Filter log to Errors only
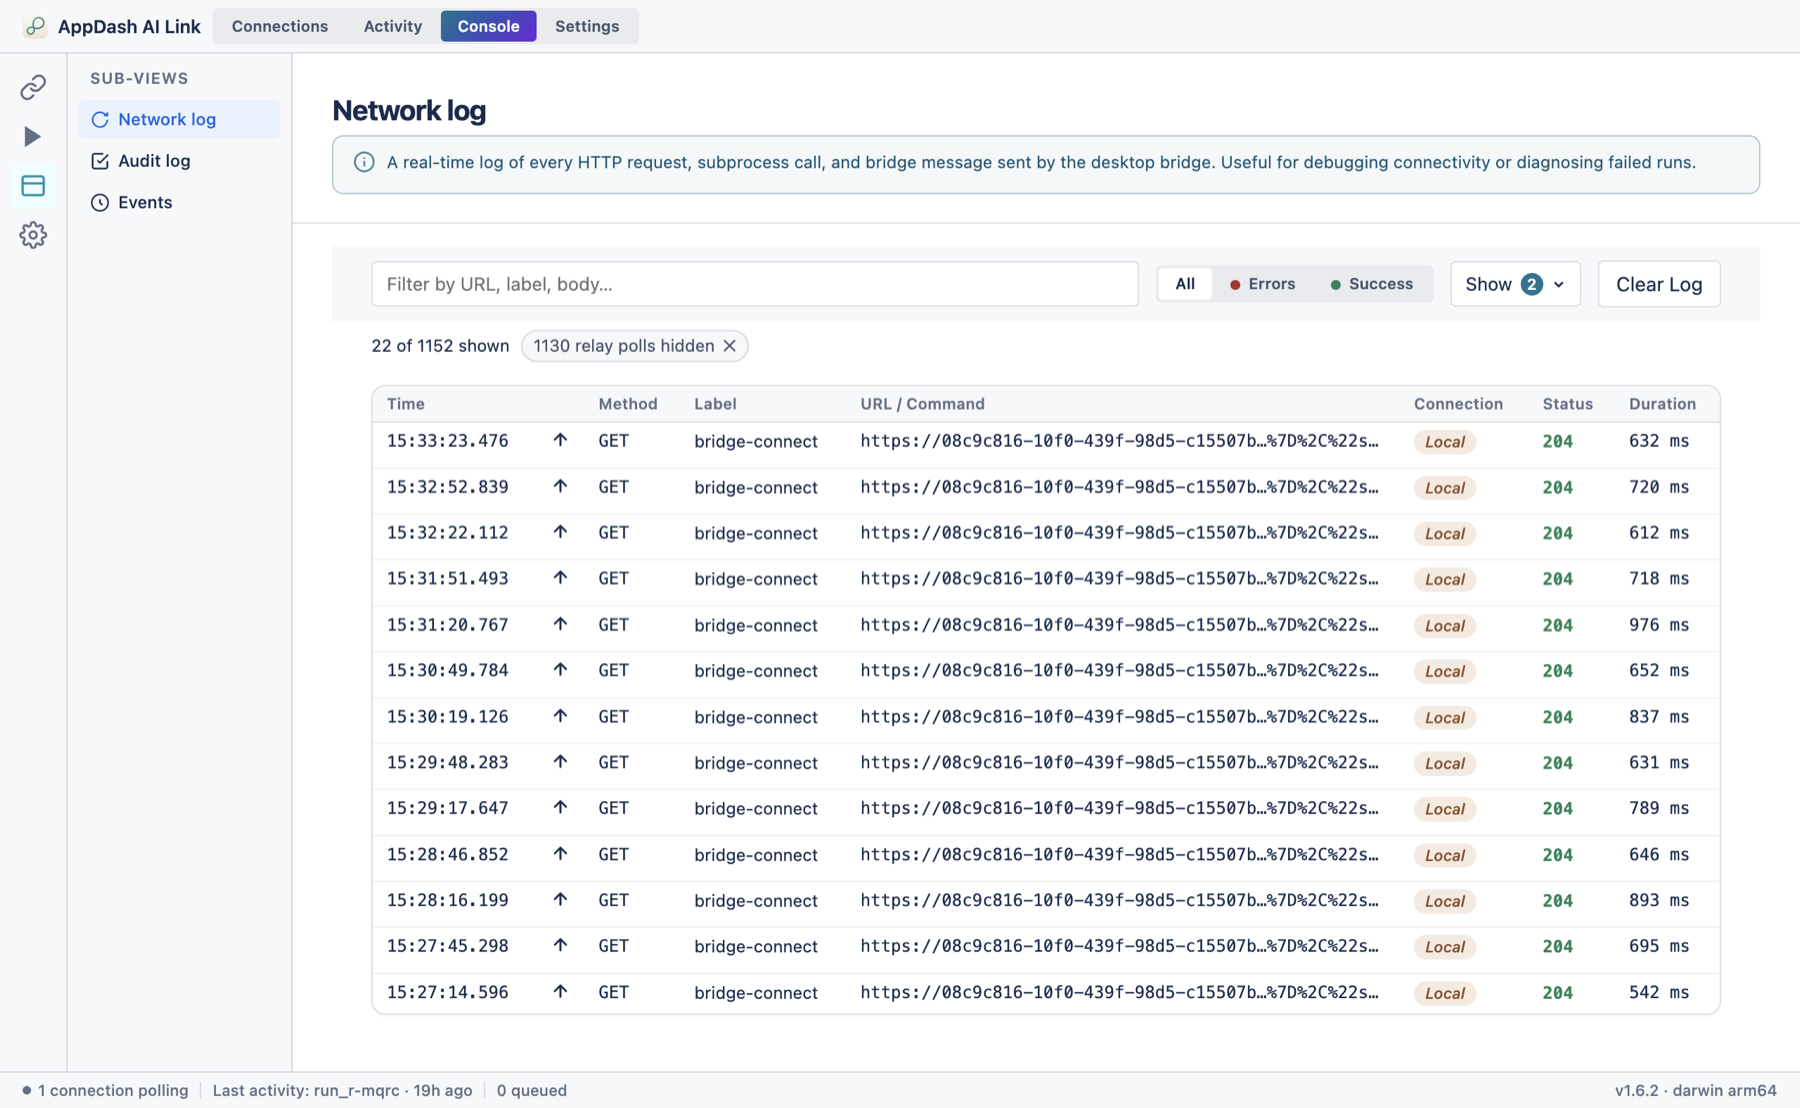This screenshot has height=1108, width=1800. pyautogui.click(x=1262, y=284)
